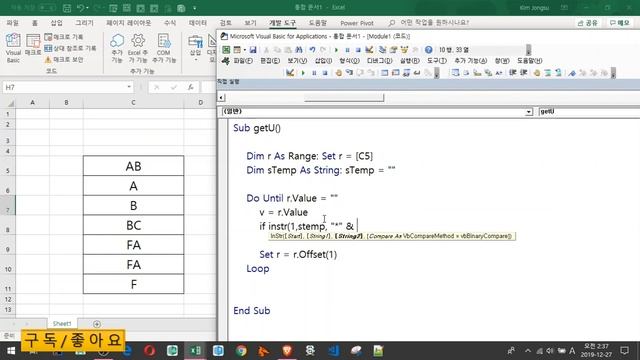Click the VBA Help question mark icon
640x360 pixels.
coord(428,50)
